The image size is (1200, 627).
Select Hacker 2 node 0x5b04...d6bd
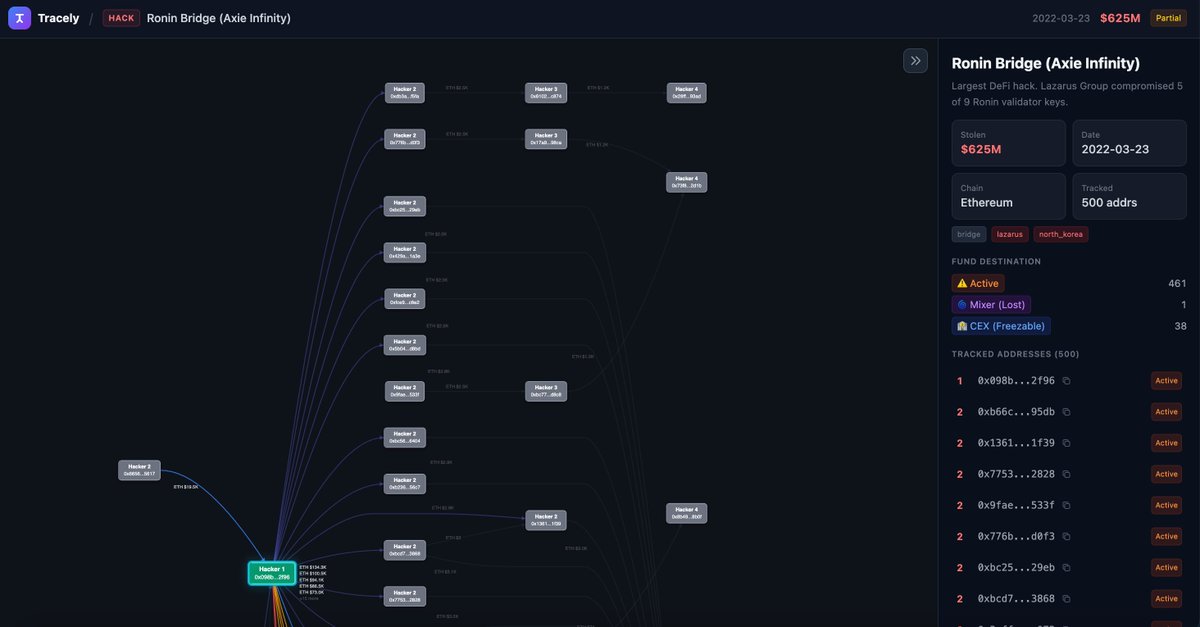405,345
